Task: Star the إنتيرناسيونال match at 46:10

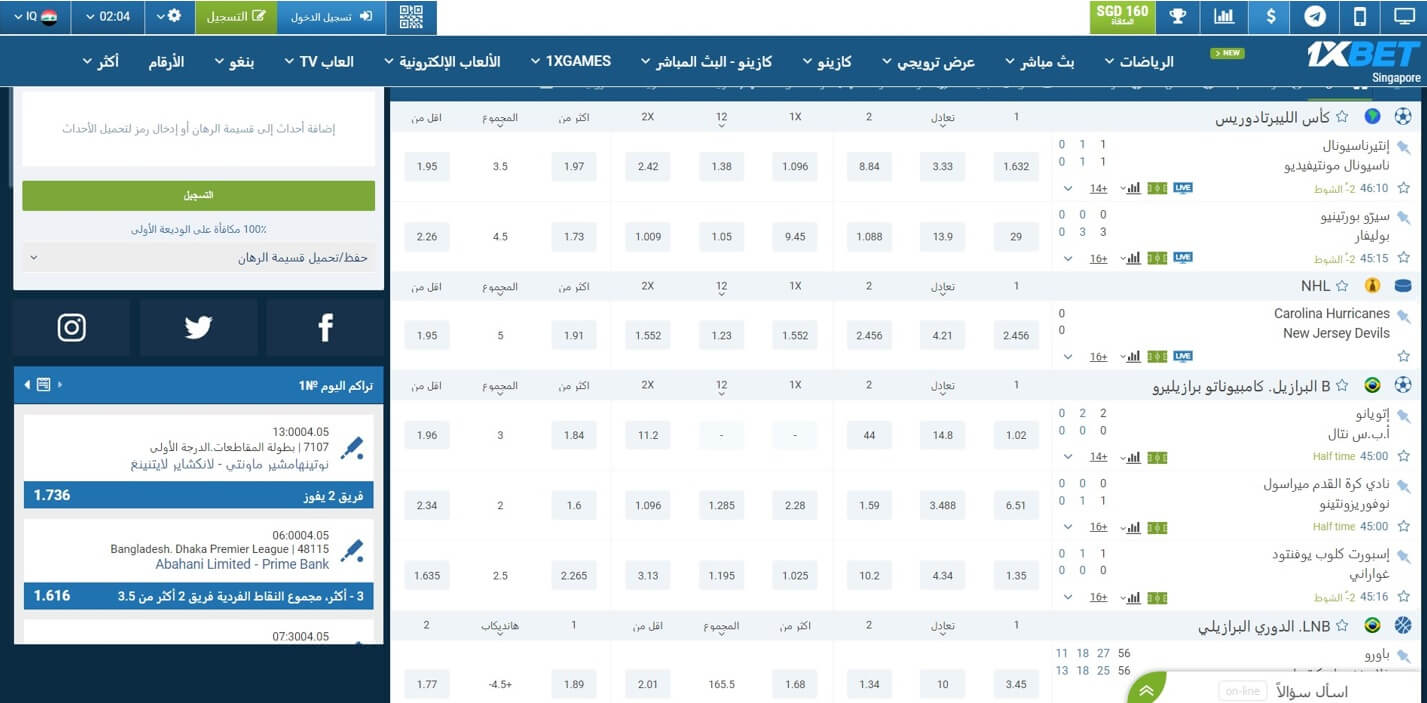Action: (x=1404, y=188)
